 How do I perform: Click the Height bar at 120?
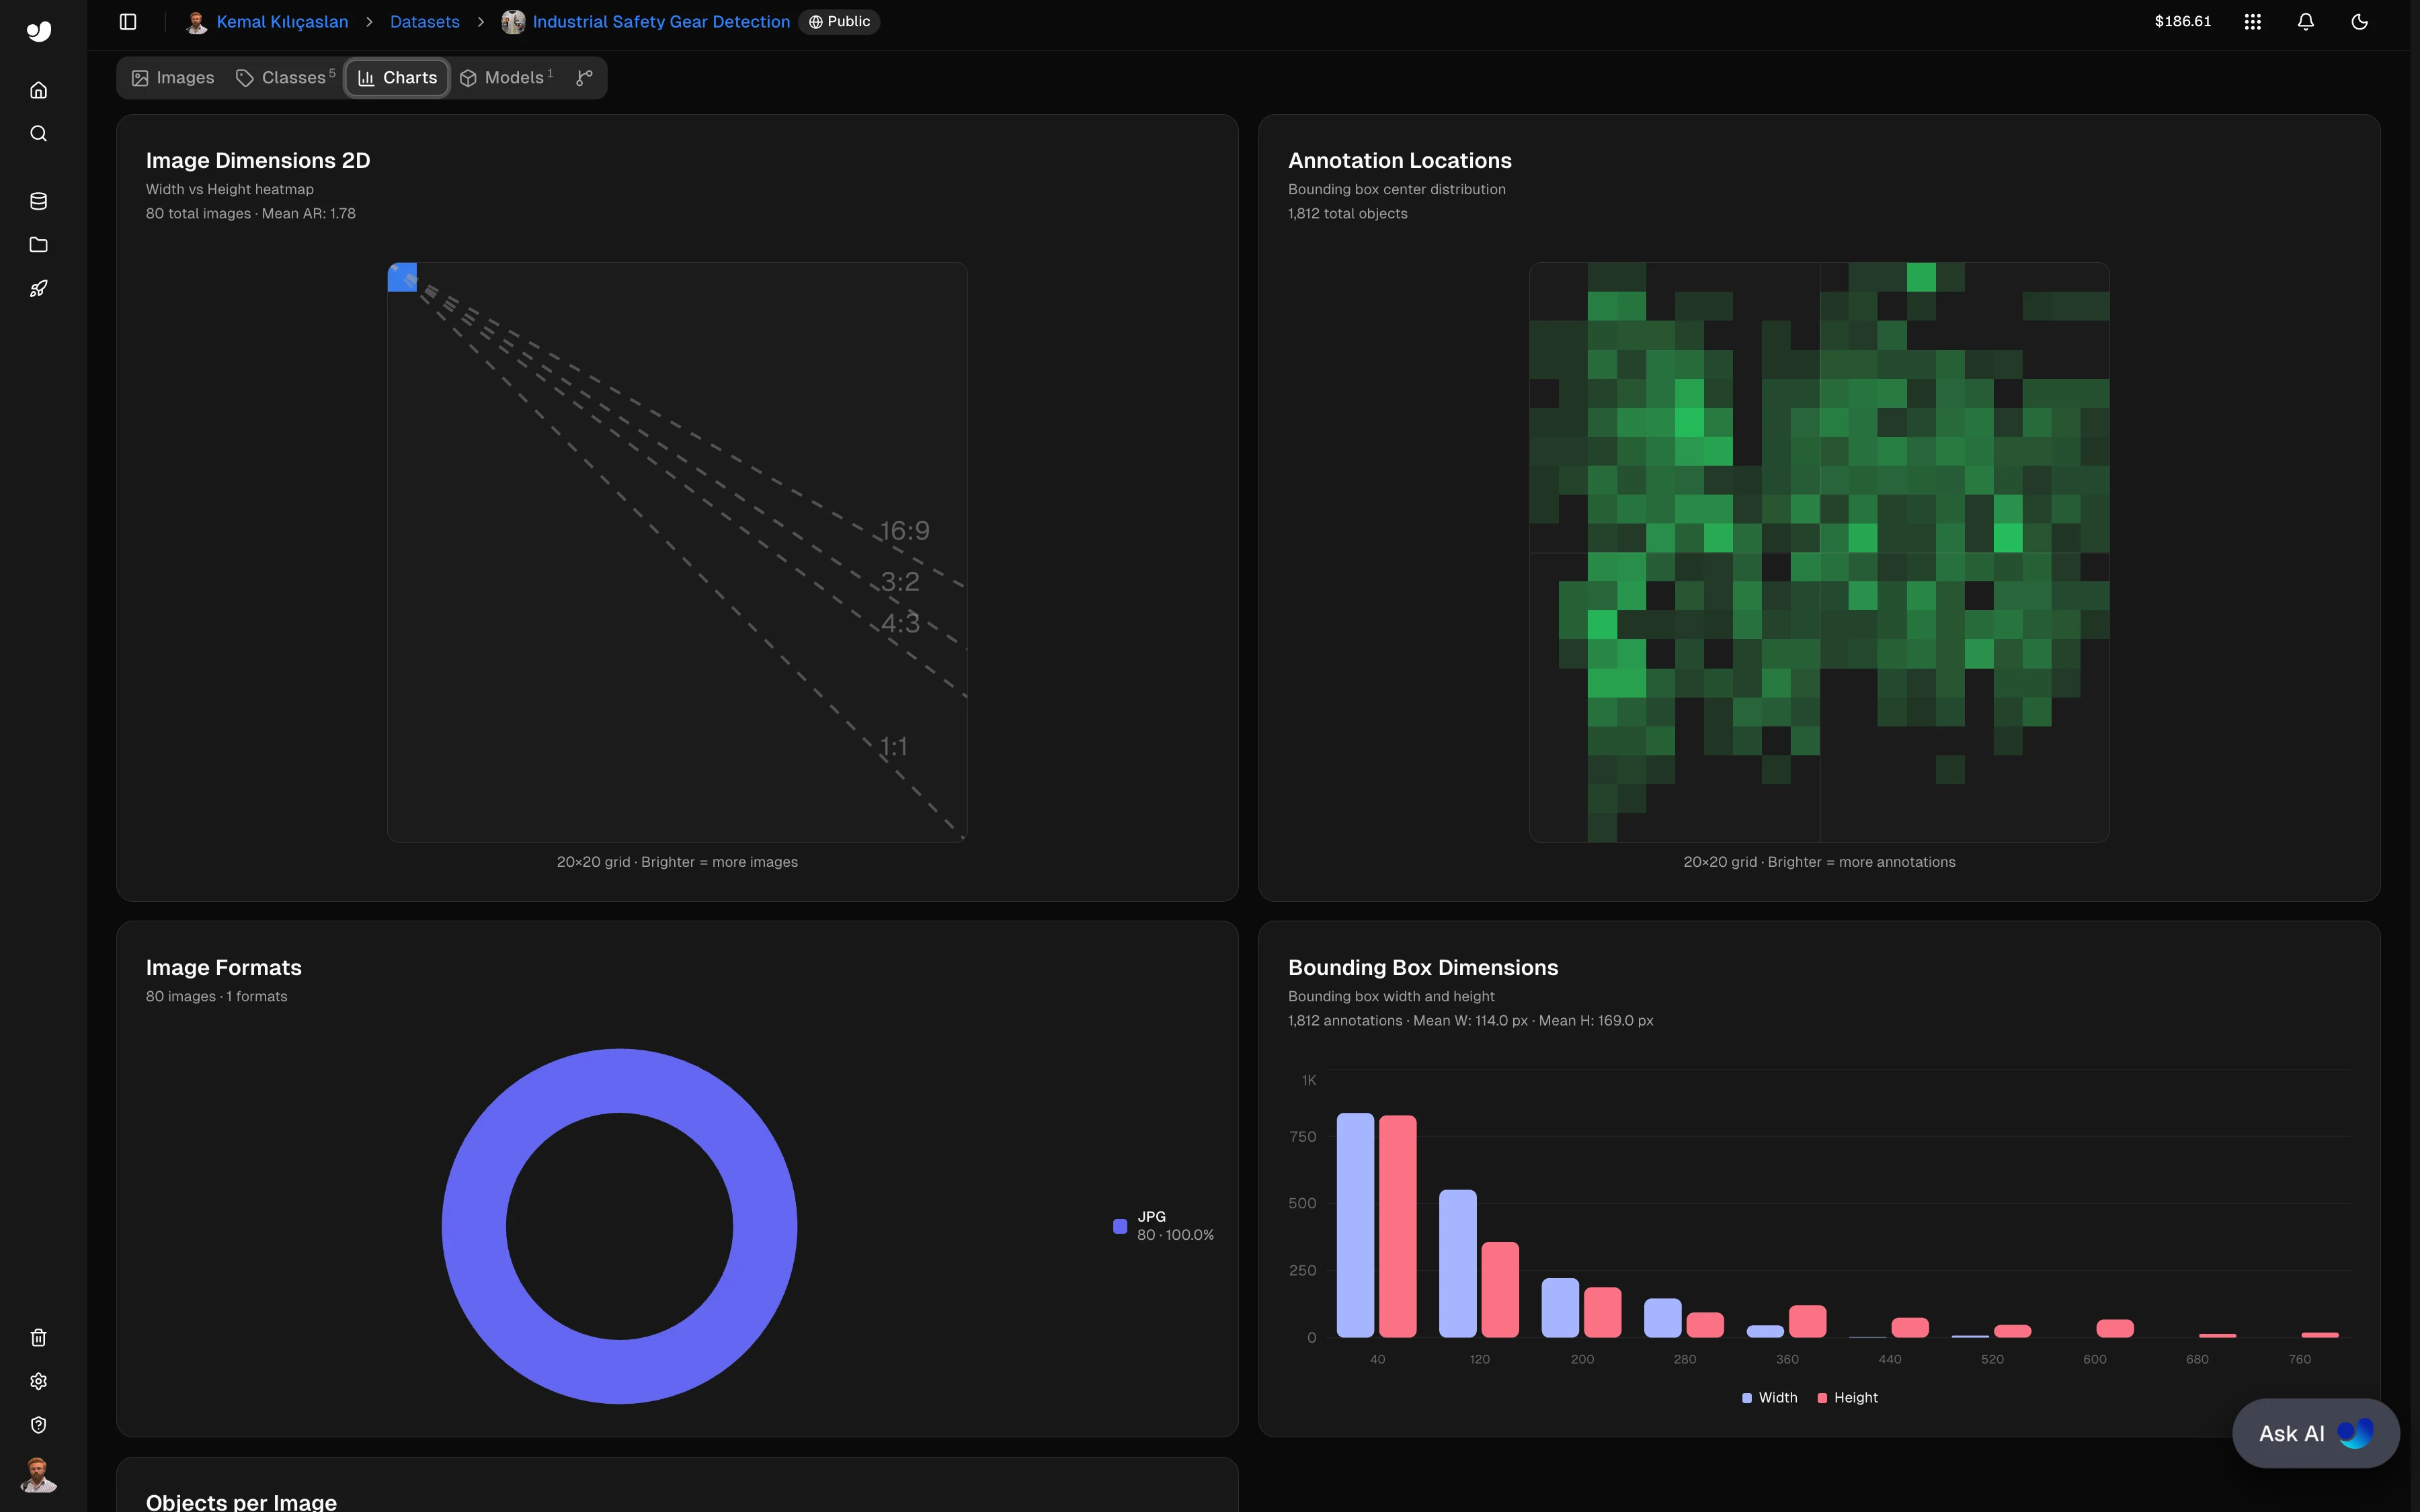click(1500, 1290)
